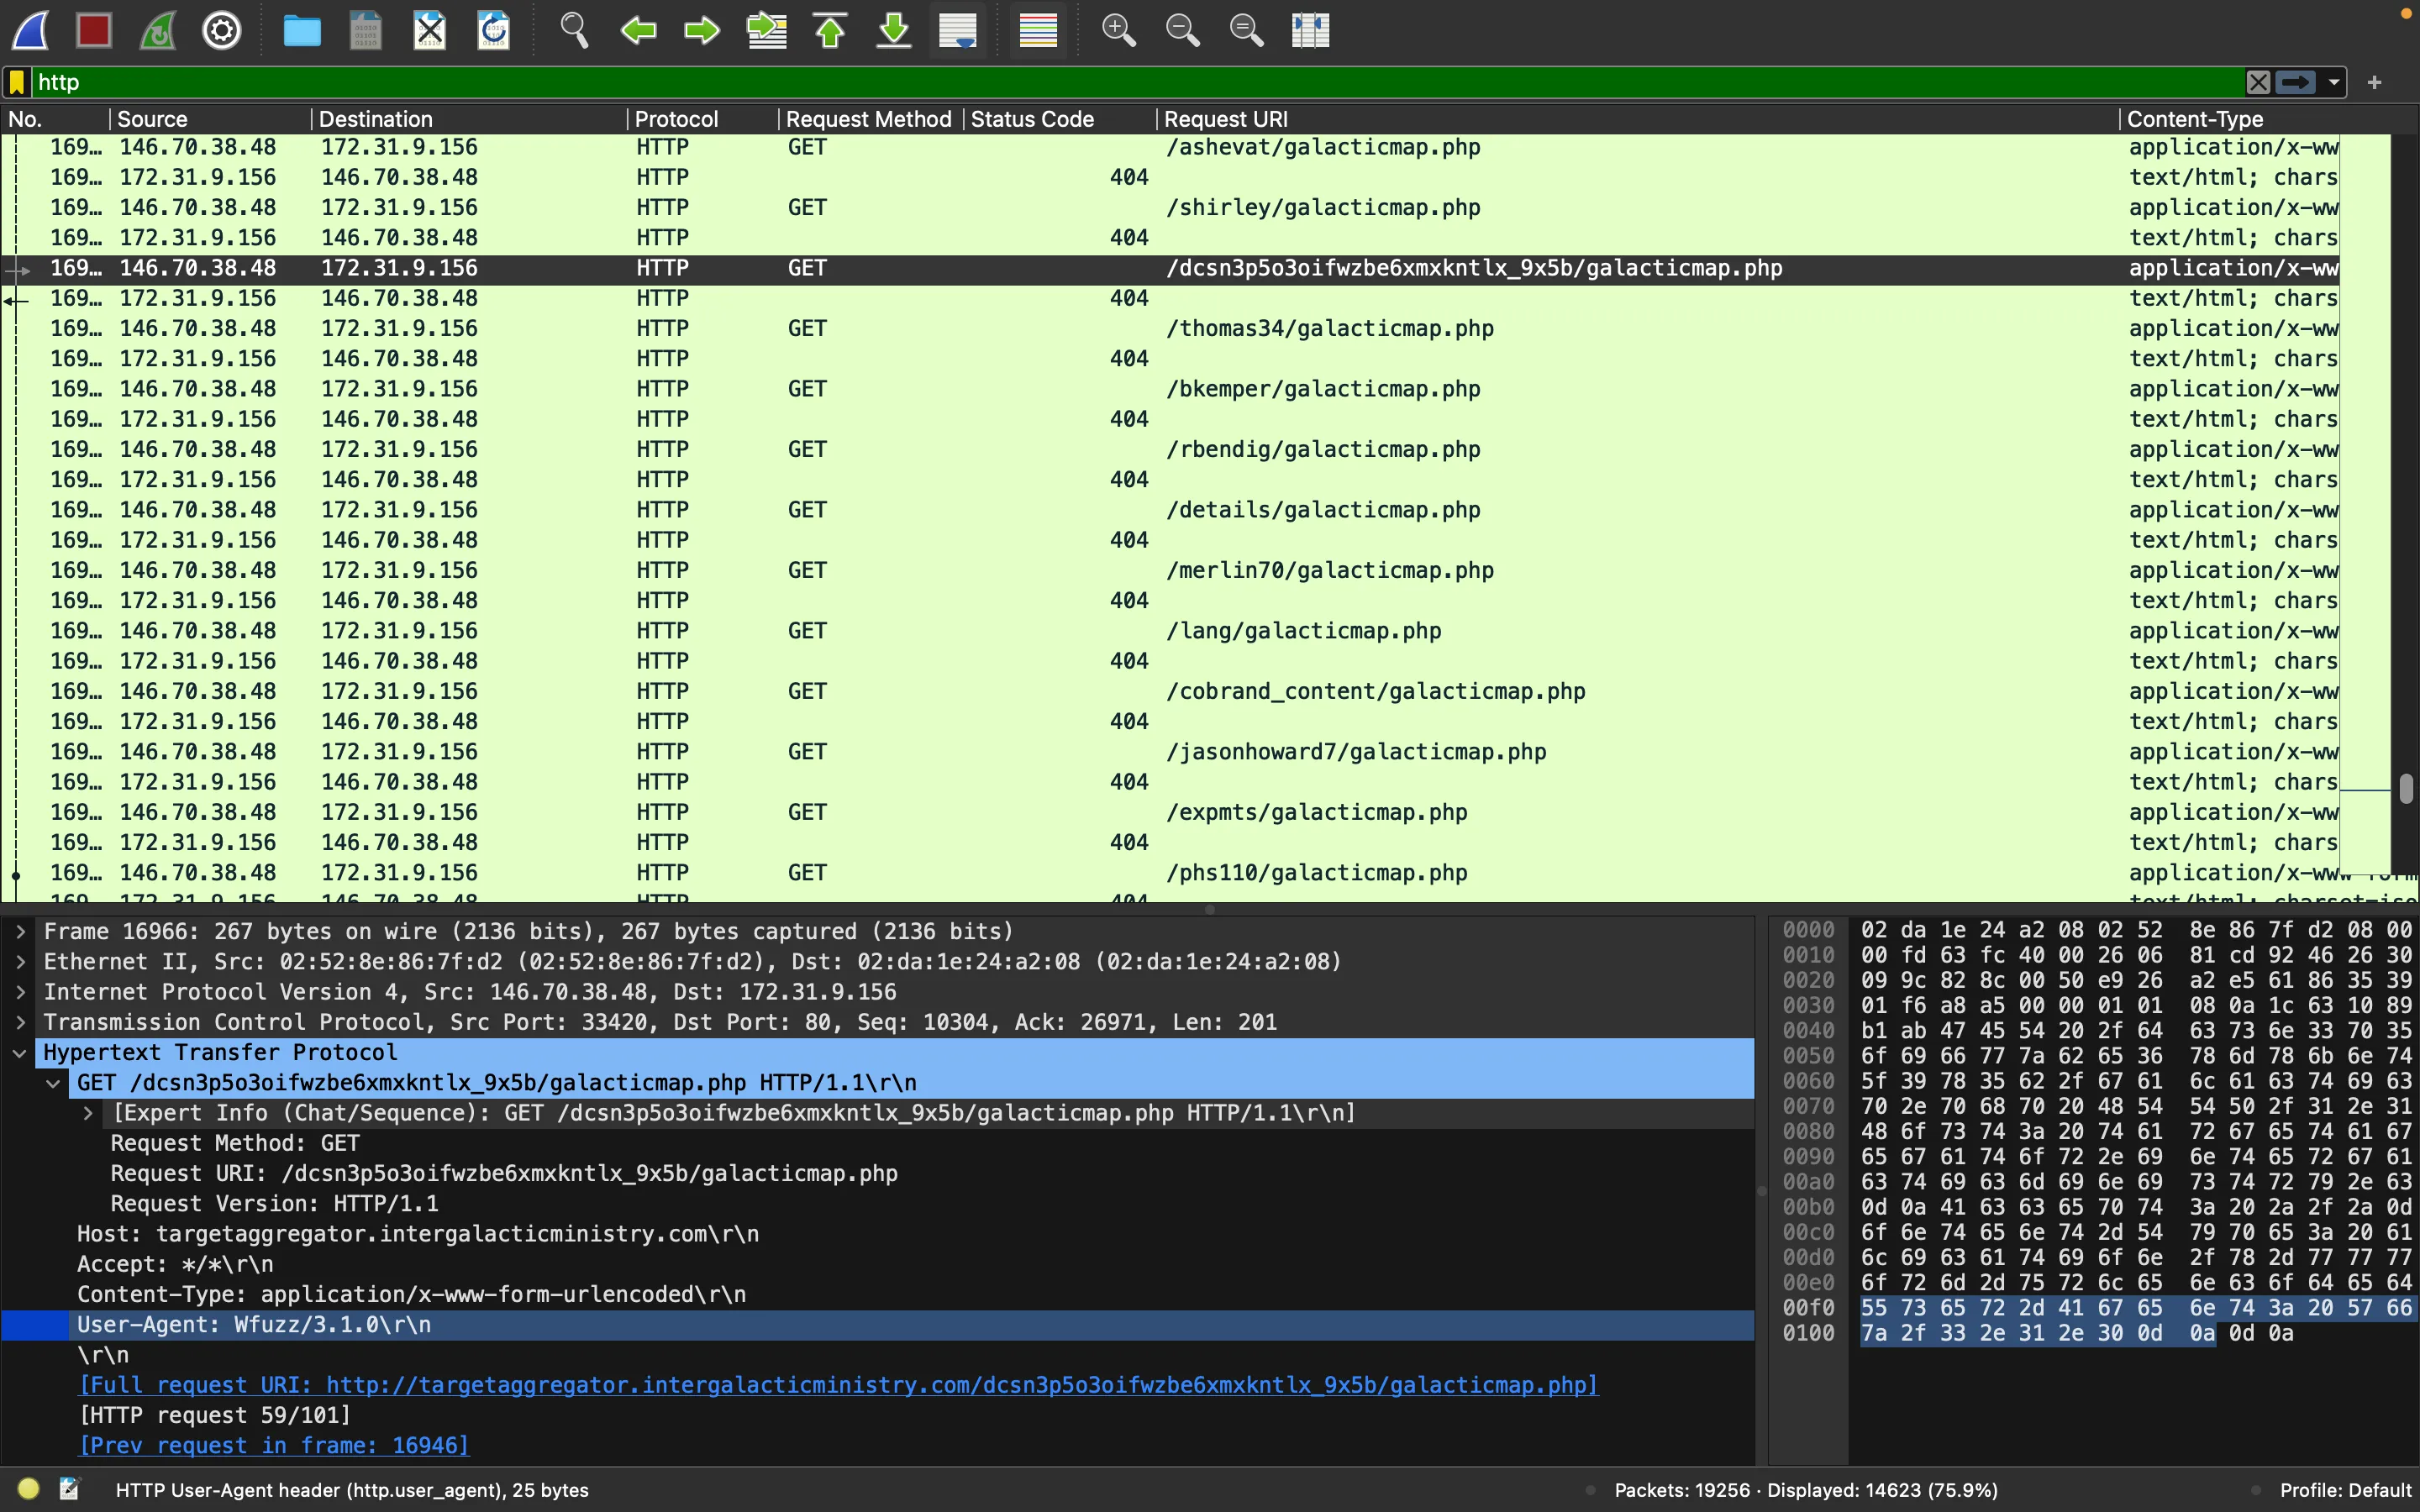2420x1512 pixels.
Task: Open recent display filter dropdown
Action: click(x=2334, y=82)
